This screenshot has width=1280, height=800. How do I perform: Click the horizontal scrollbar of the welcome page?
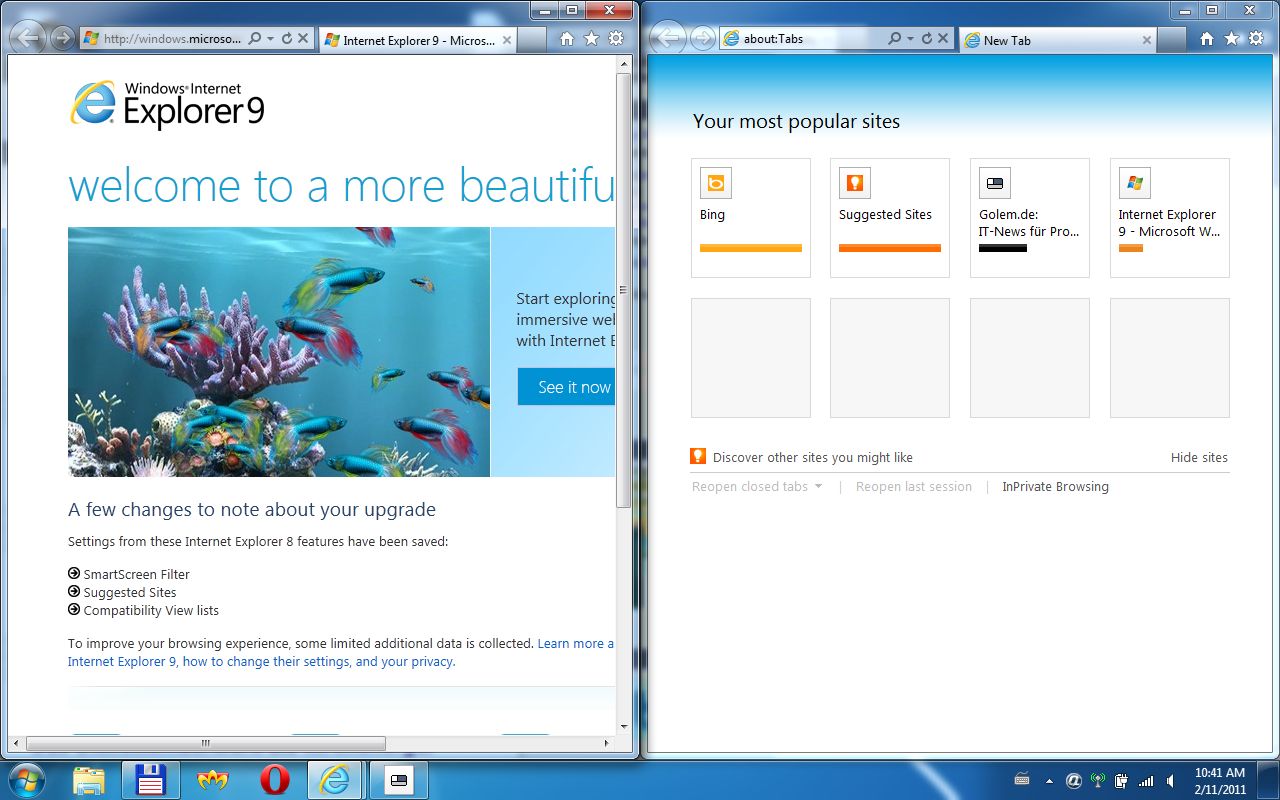(x=205, y=744)
